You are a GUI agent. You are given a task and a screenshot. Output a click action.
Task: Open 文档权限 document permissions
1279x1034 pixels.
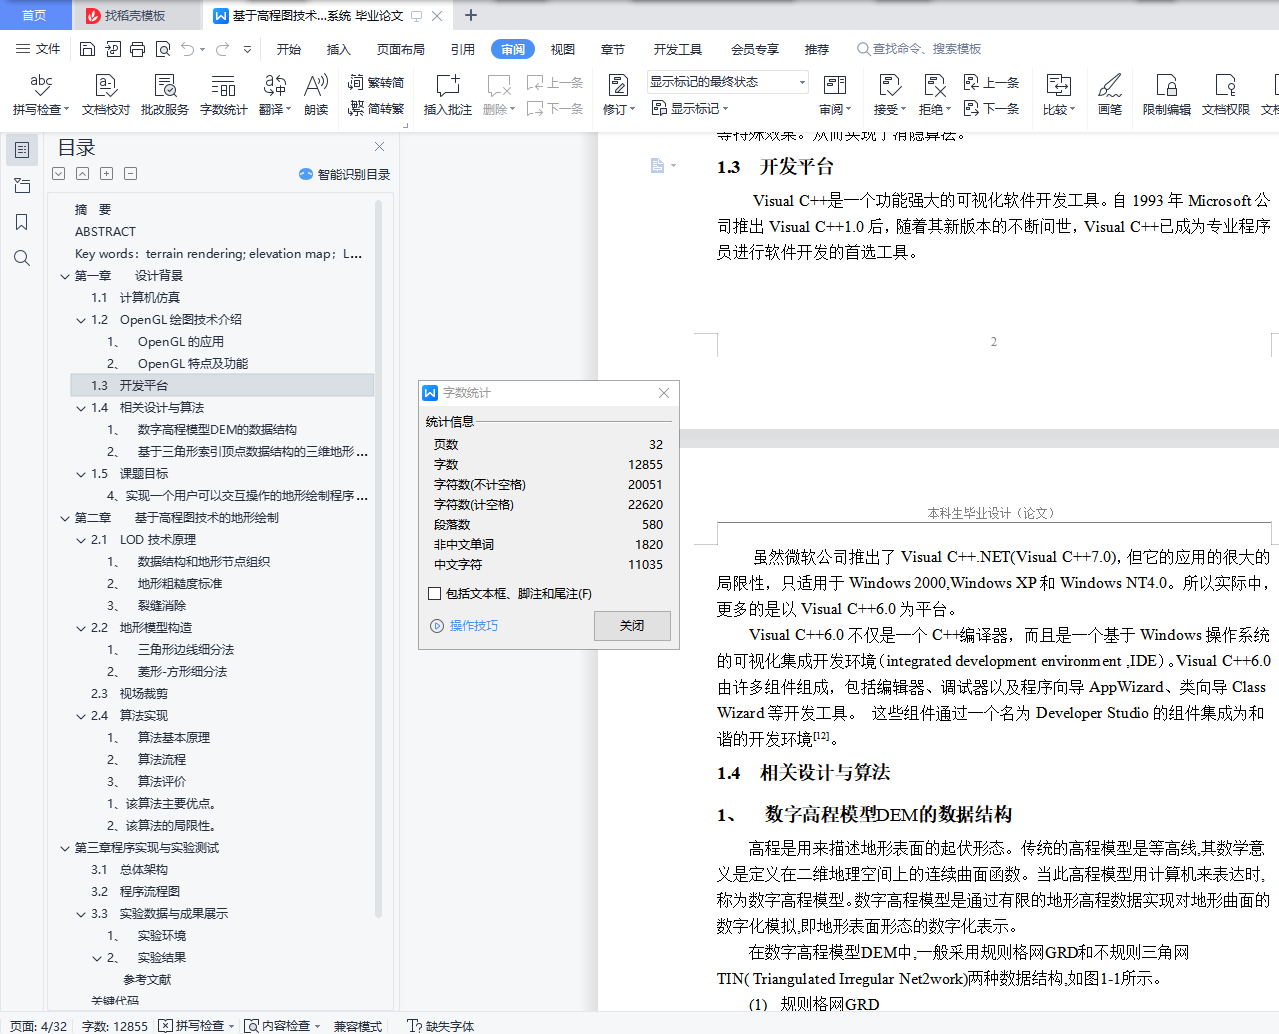pyautogui.click(x=1225, y=95)
